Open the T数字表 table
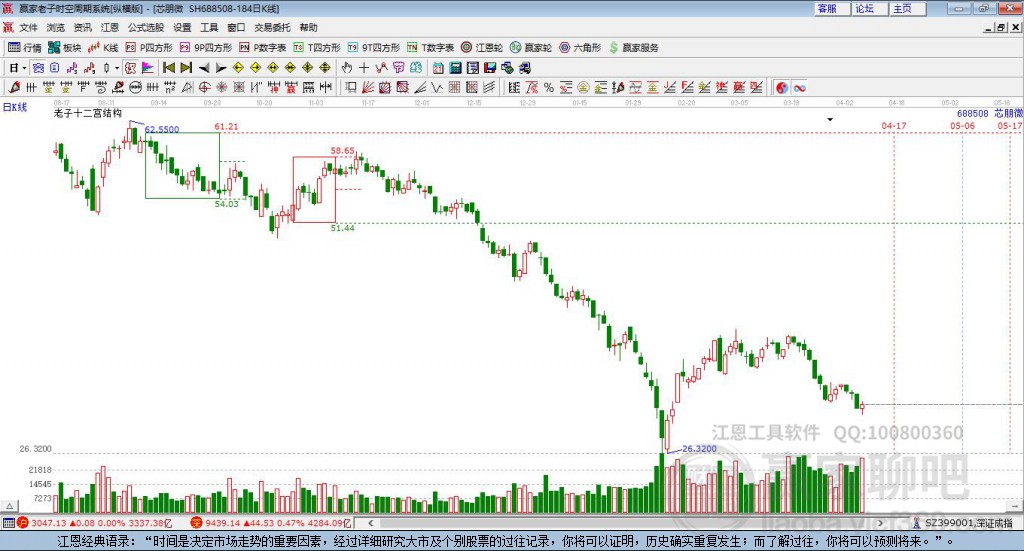 pos(430,48)
